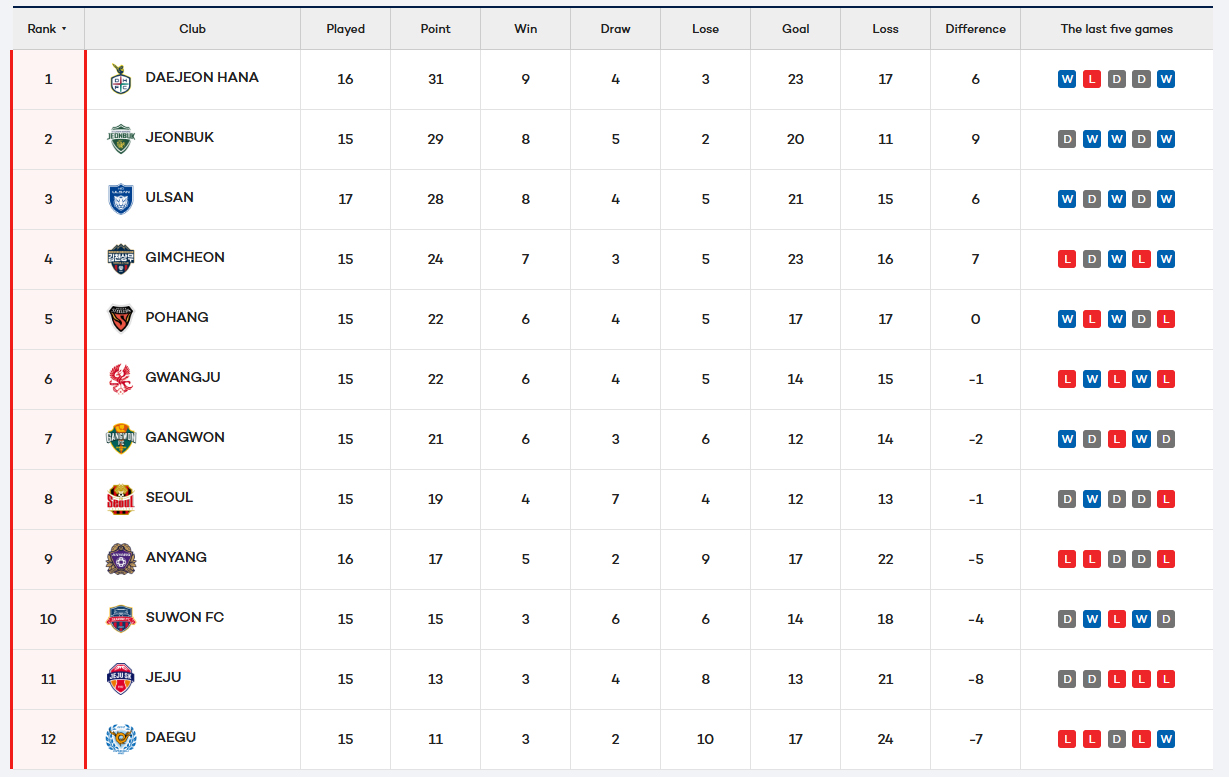Screen dimensions: 1229x777
Task: Click the Daegu club crest icon
Action: (120, 739)
